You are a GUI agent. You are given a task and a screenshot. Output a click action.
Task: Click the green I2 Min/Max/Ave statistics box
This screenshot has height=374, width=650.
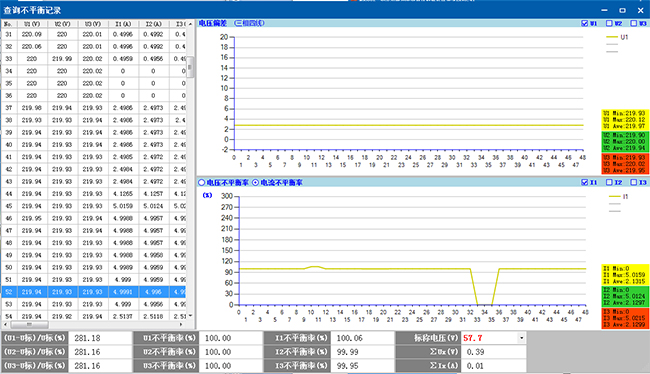pyautogui.click(x=625, y=296)
